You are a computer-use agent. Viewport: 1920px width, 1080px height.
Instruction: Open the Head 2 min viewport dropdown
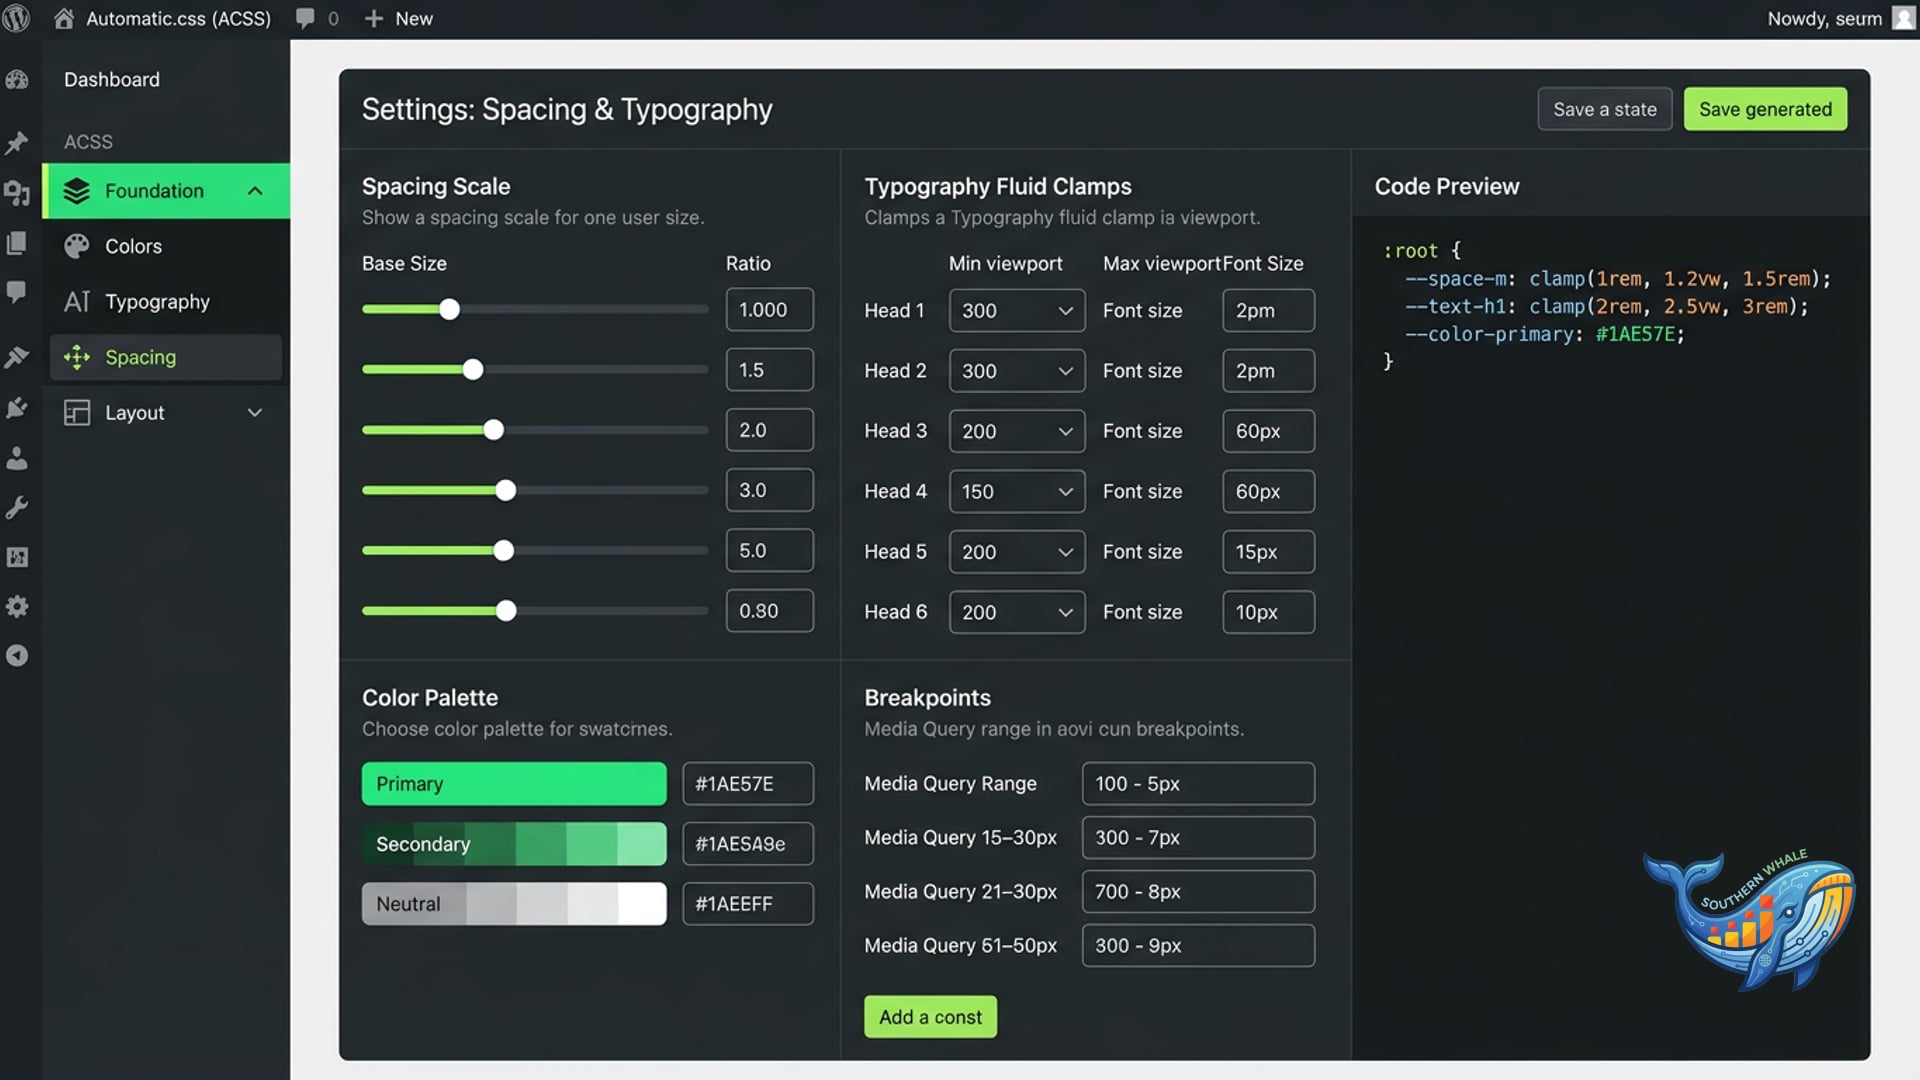point(1017,371)
